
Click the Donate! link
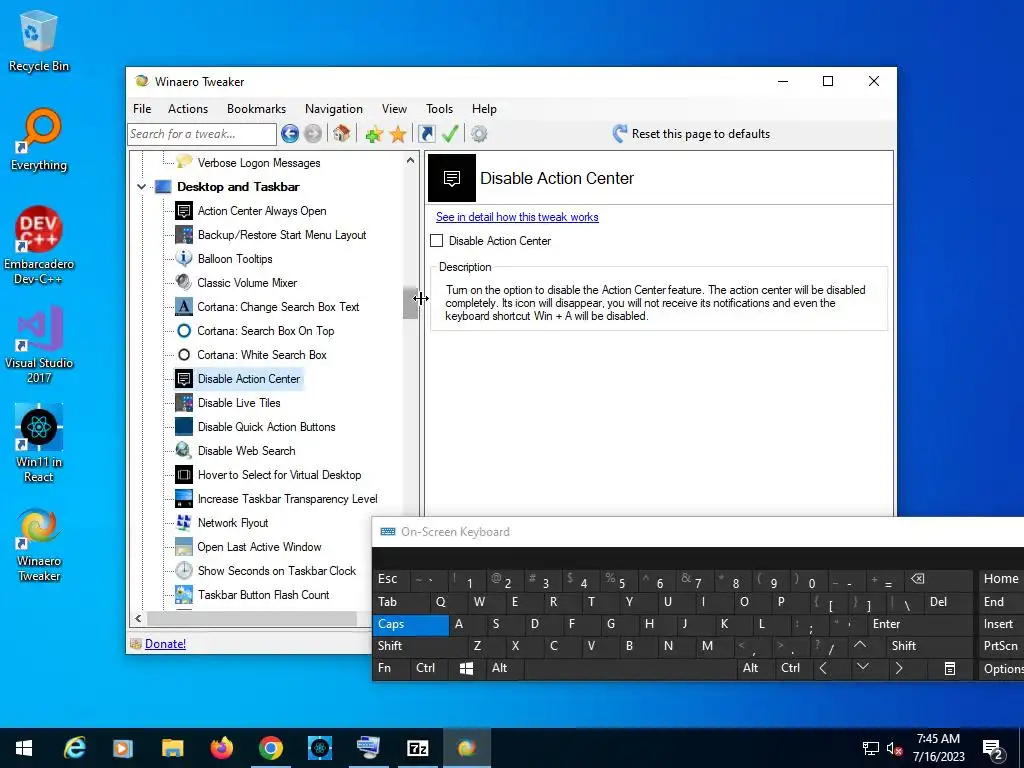pos(165,644)
